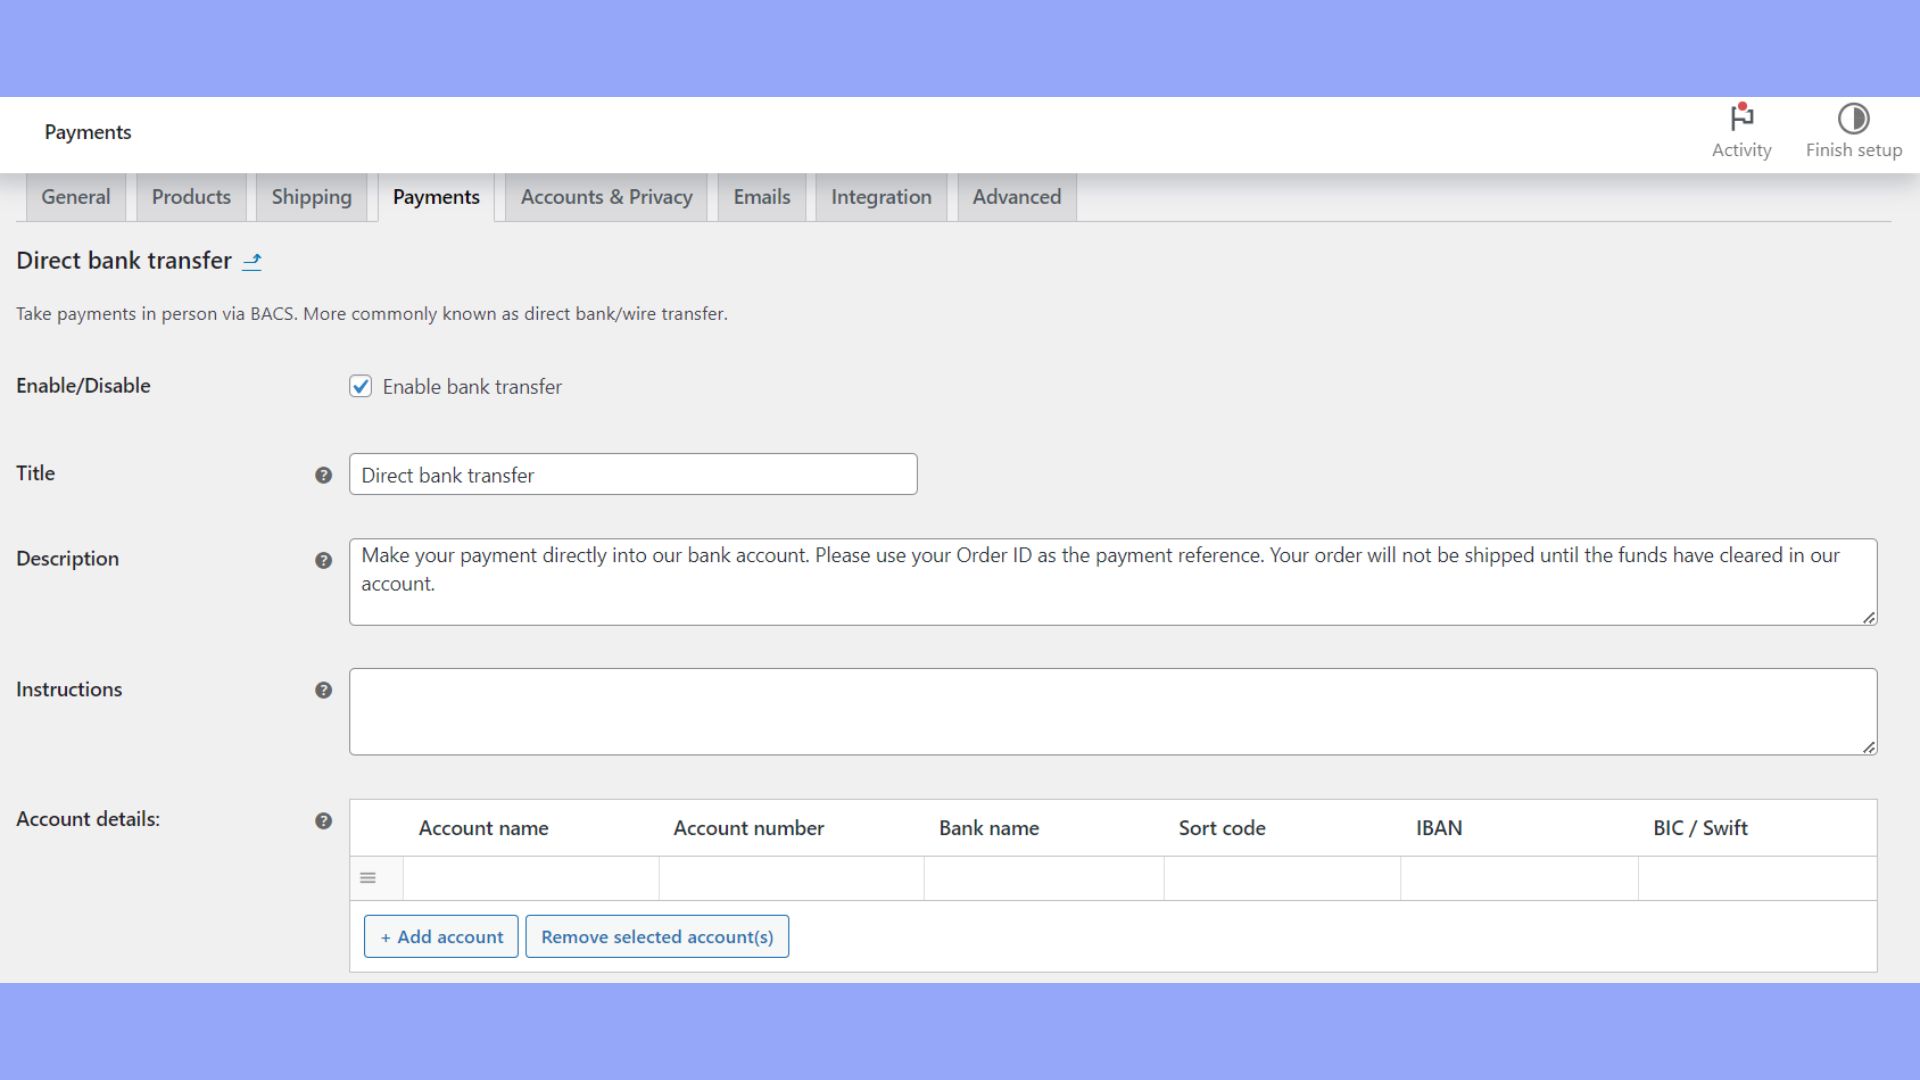This screenshot has height=1080, width=1920.
Task: Open help tooltip for Description field
Action: point(323,560)
